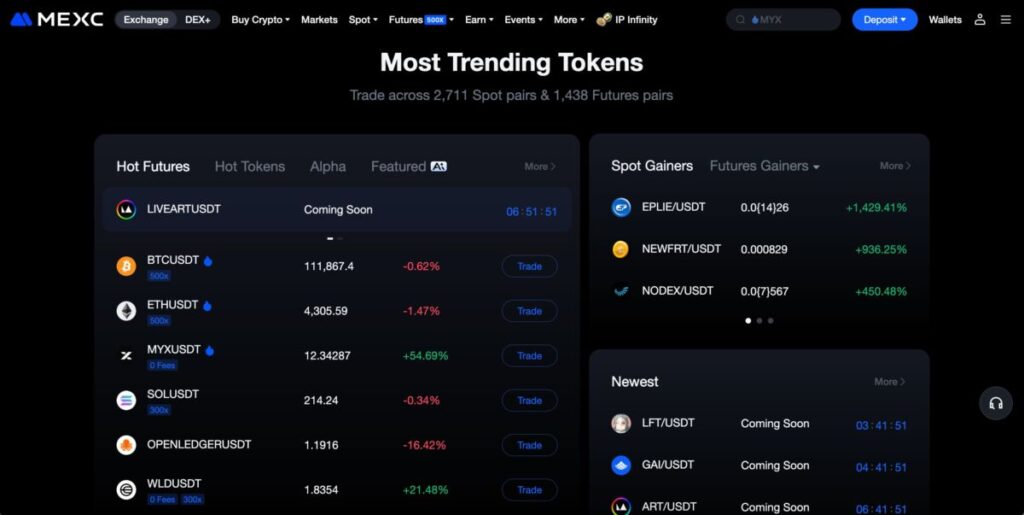
Task: Open the user profile account icon
Action: click(980, 20)
